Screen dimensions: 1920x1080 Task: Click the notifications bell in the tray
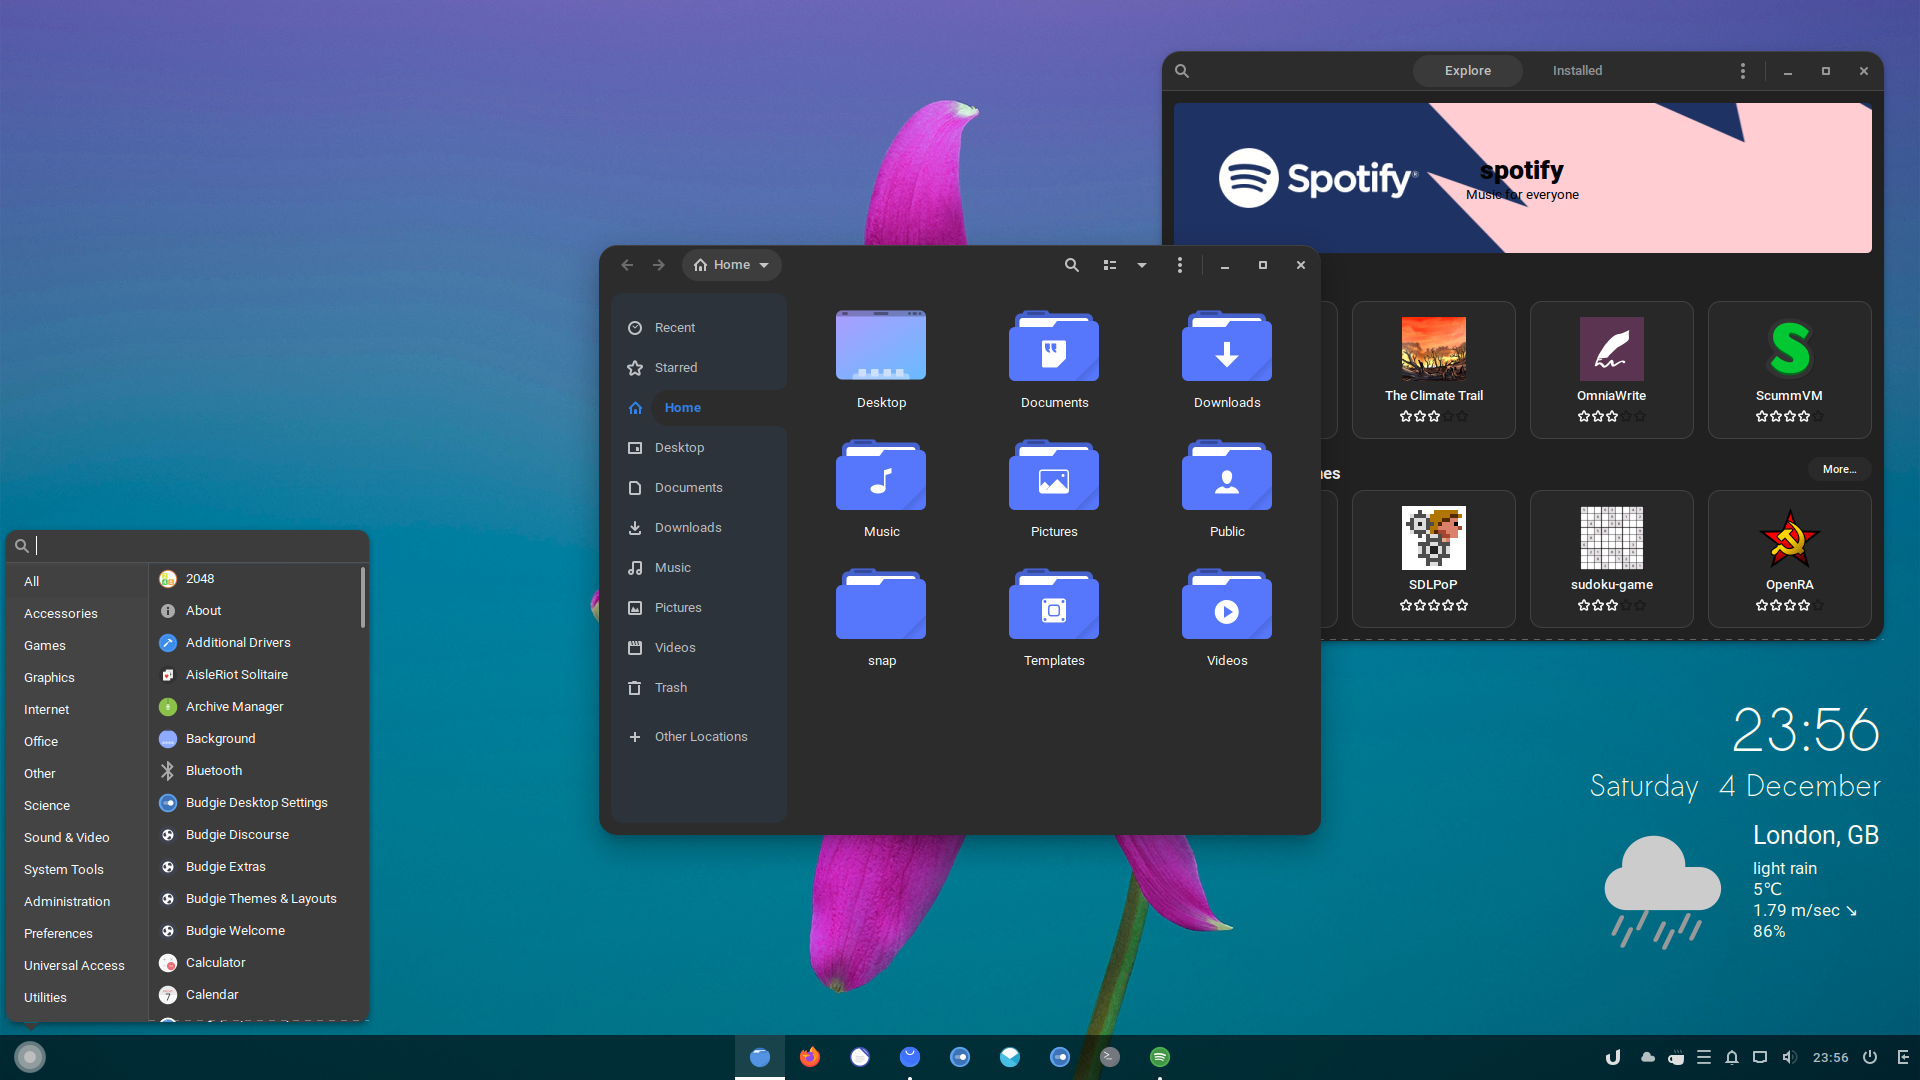coord(1732,1057)
